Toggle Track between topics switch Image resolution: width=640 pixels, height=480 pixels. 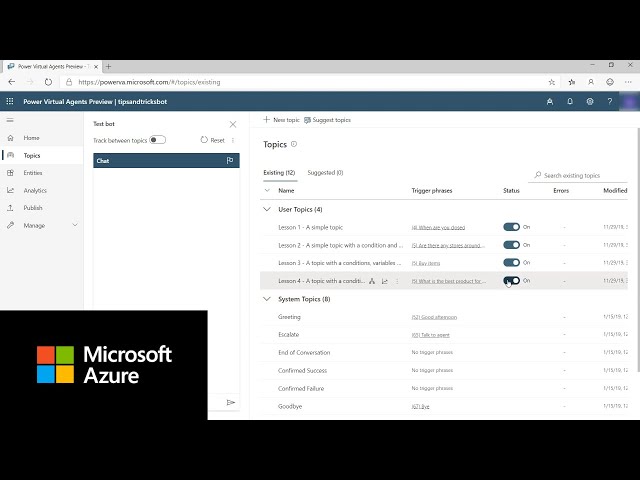(158, 140)
